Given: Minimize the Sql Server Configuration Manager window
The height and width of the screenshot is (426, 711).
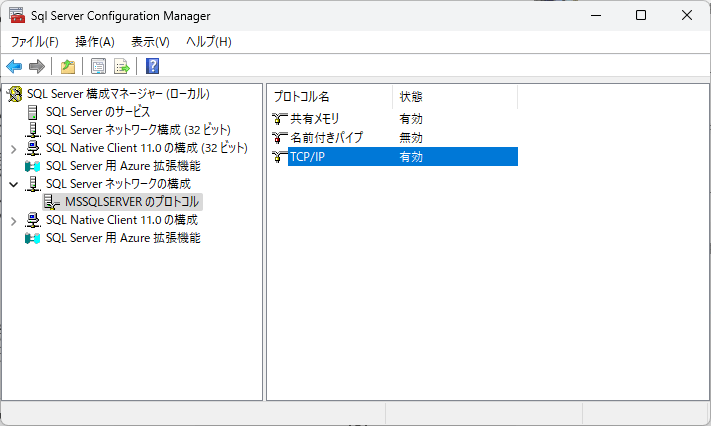Looking at the screenshot, I should (x=596, y=15).
